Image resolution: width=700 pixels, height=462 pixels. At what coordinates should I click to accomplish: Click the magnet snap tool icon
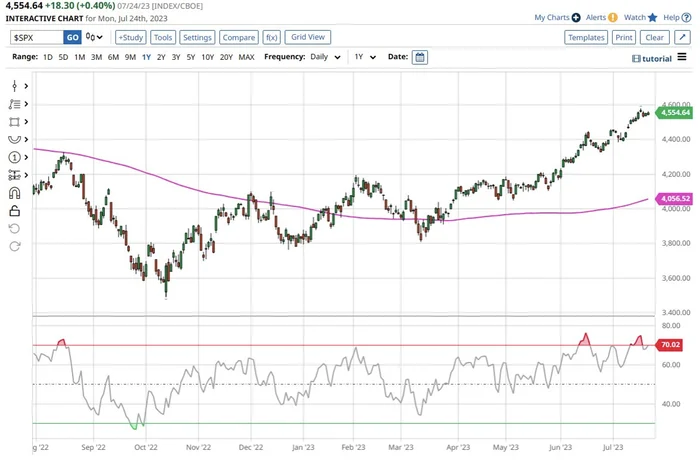14,193
